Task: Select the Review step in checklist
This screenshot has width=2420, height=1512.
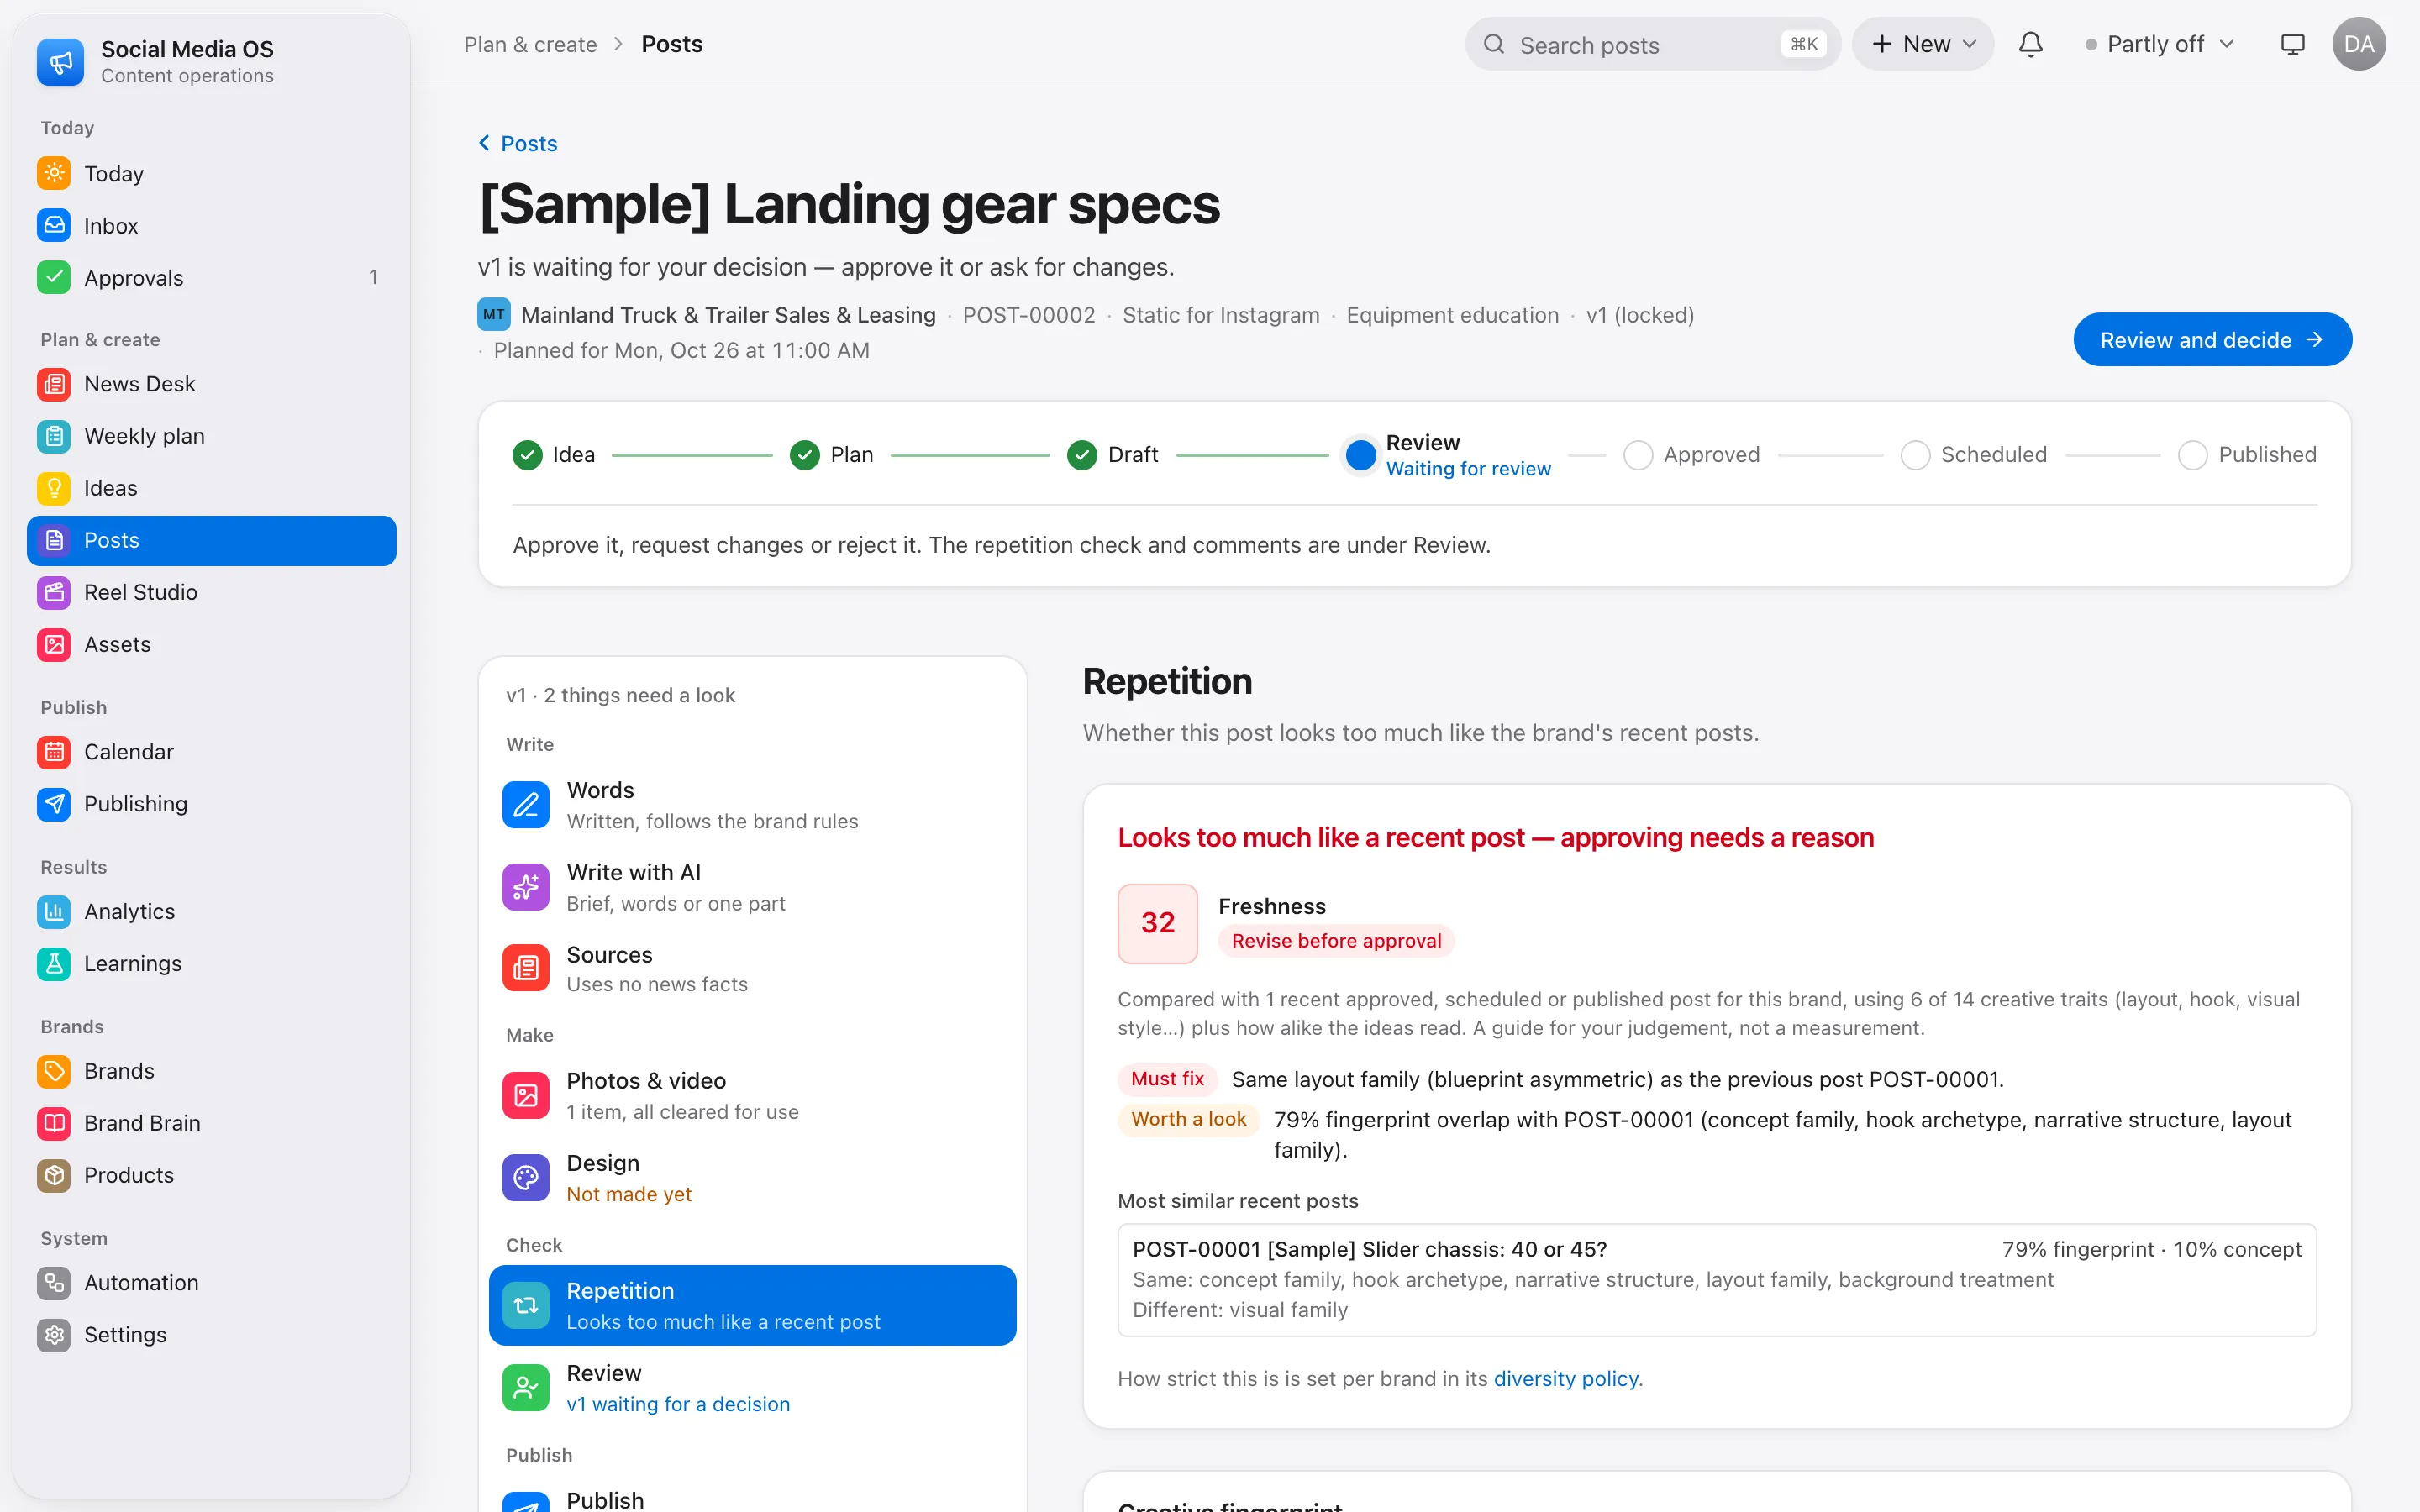Action: (752, 1388)
